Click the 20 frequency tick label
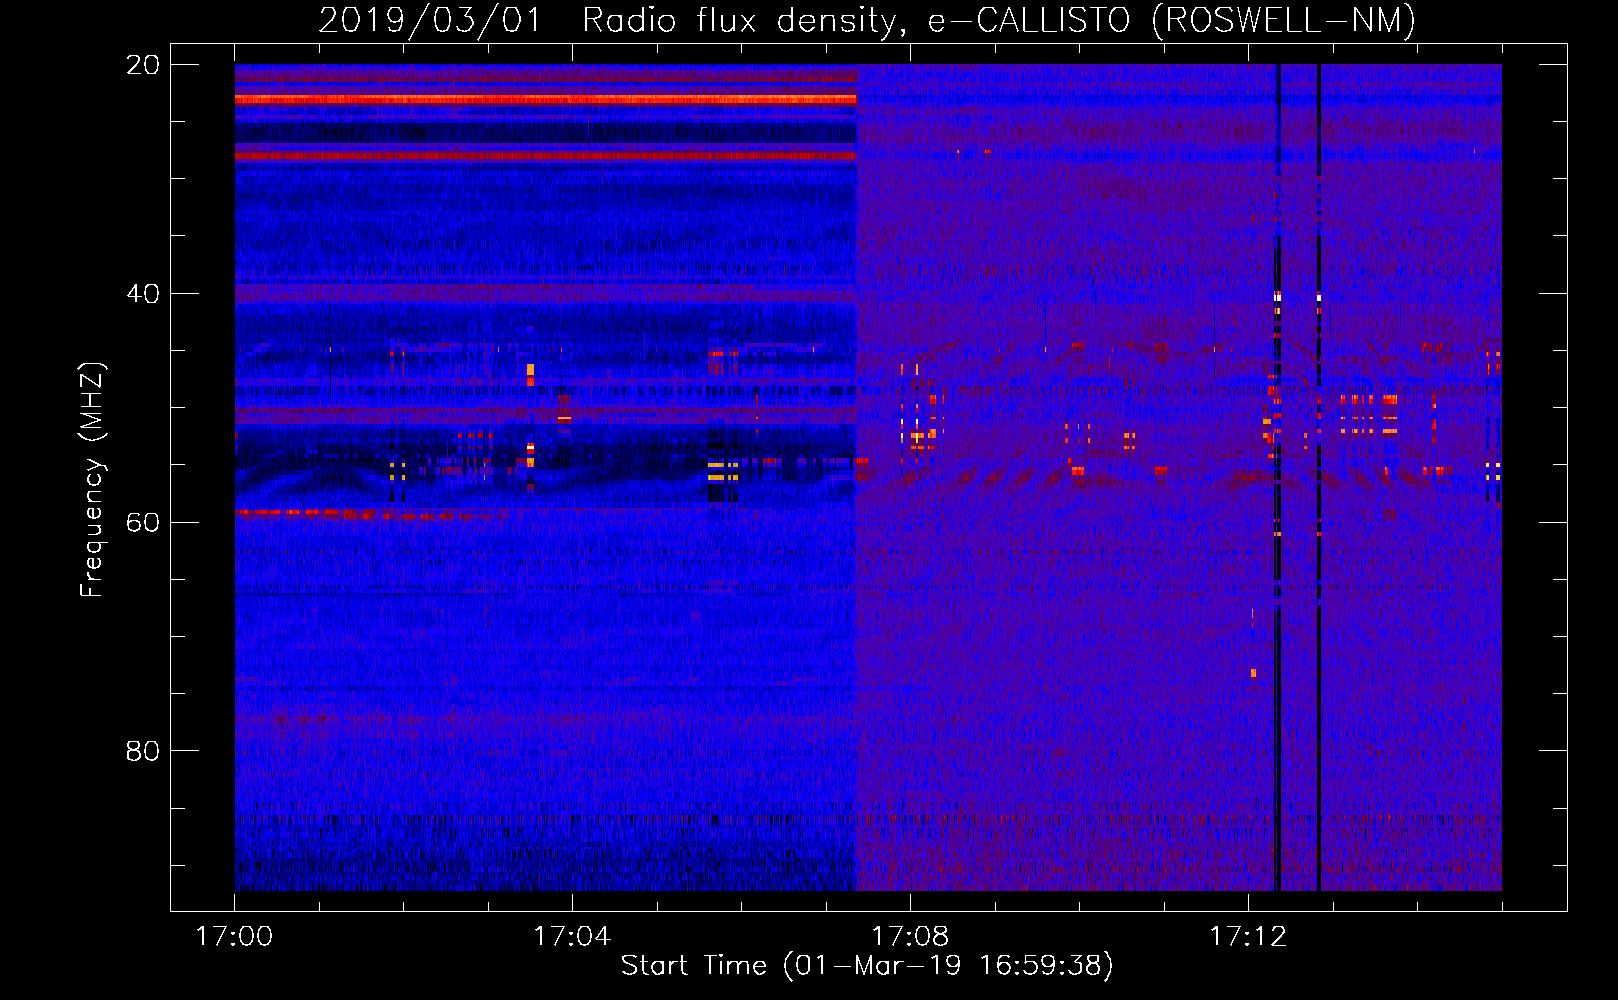 (x=143, y=65)
